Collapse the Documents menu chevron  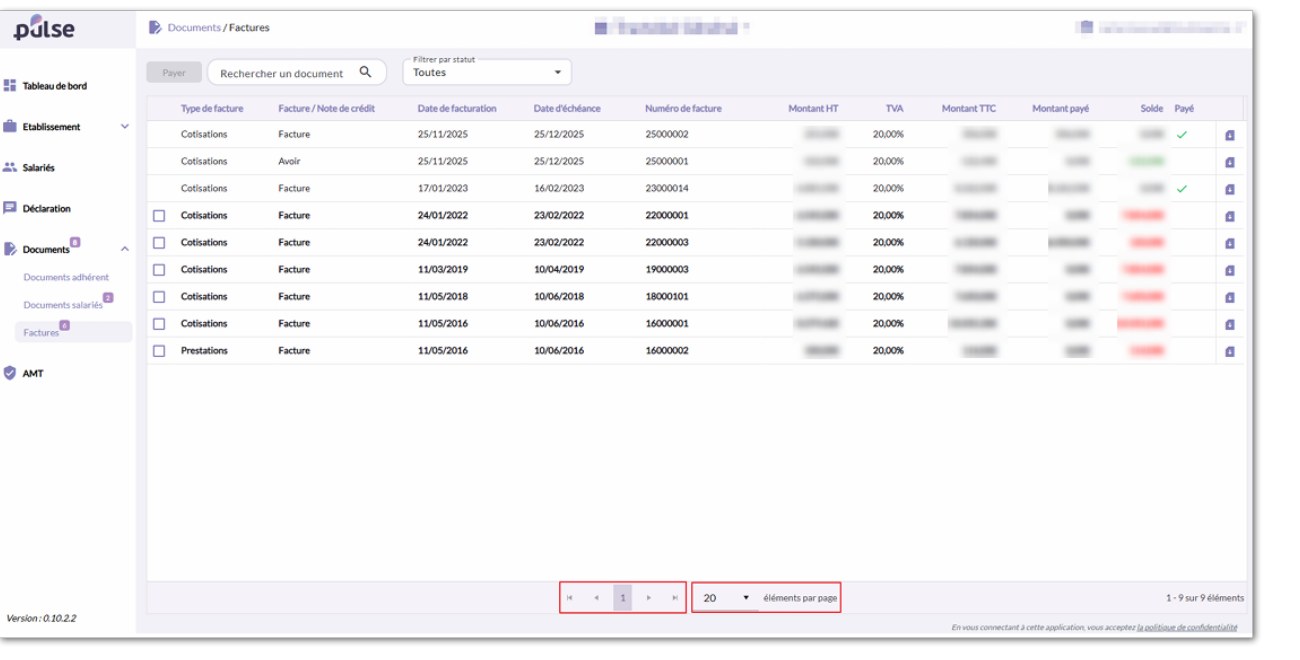(125, 249)
